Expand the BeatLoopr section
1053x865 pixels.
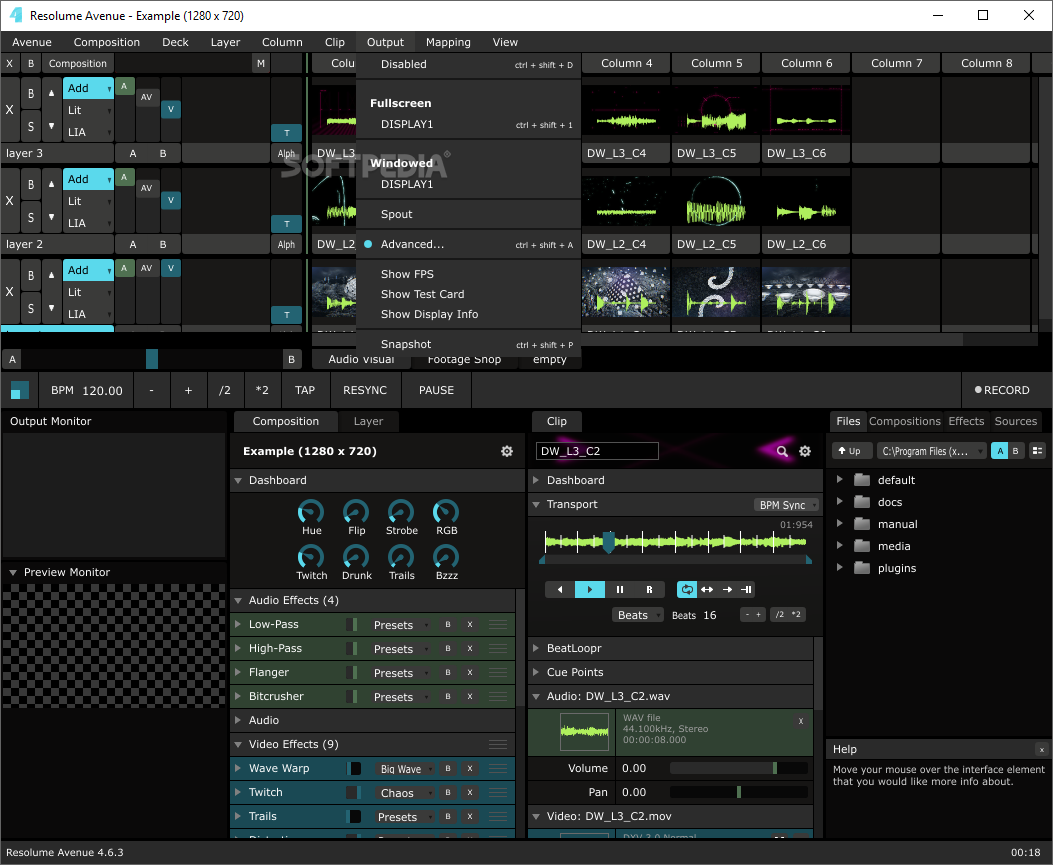pos(536,648)
